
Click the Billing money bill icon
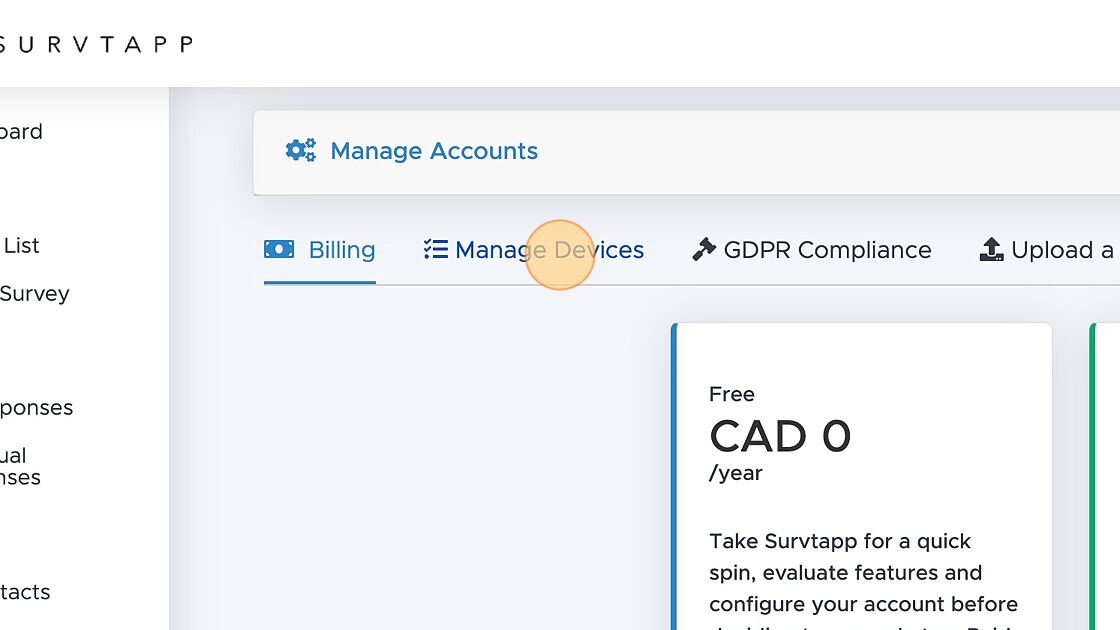[279, 249]
